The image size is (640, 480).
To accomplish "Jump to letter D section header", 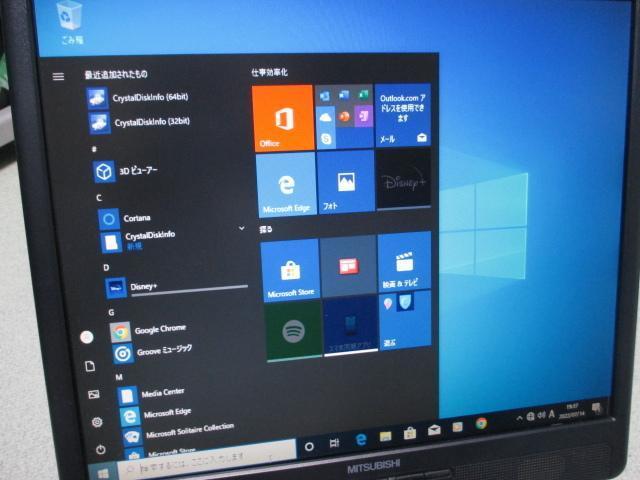I will click(106, 268).
